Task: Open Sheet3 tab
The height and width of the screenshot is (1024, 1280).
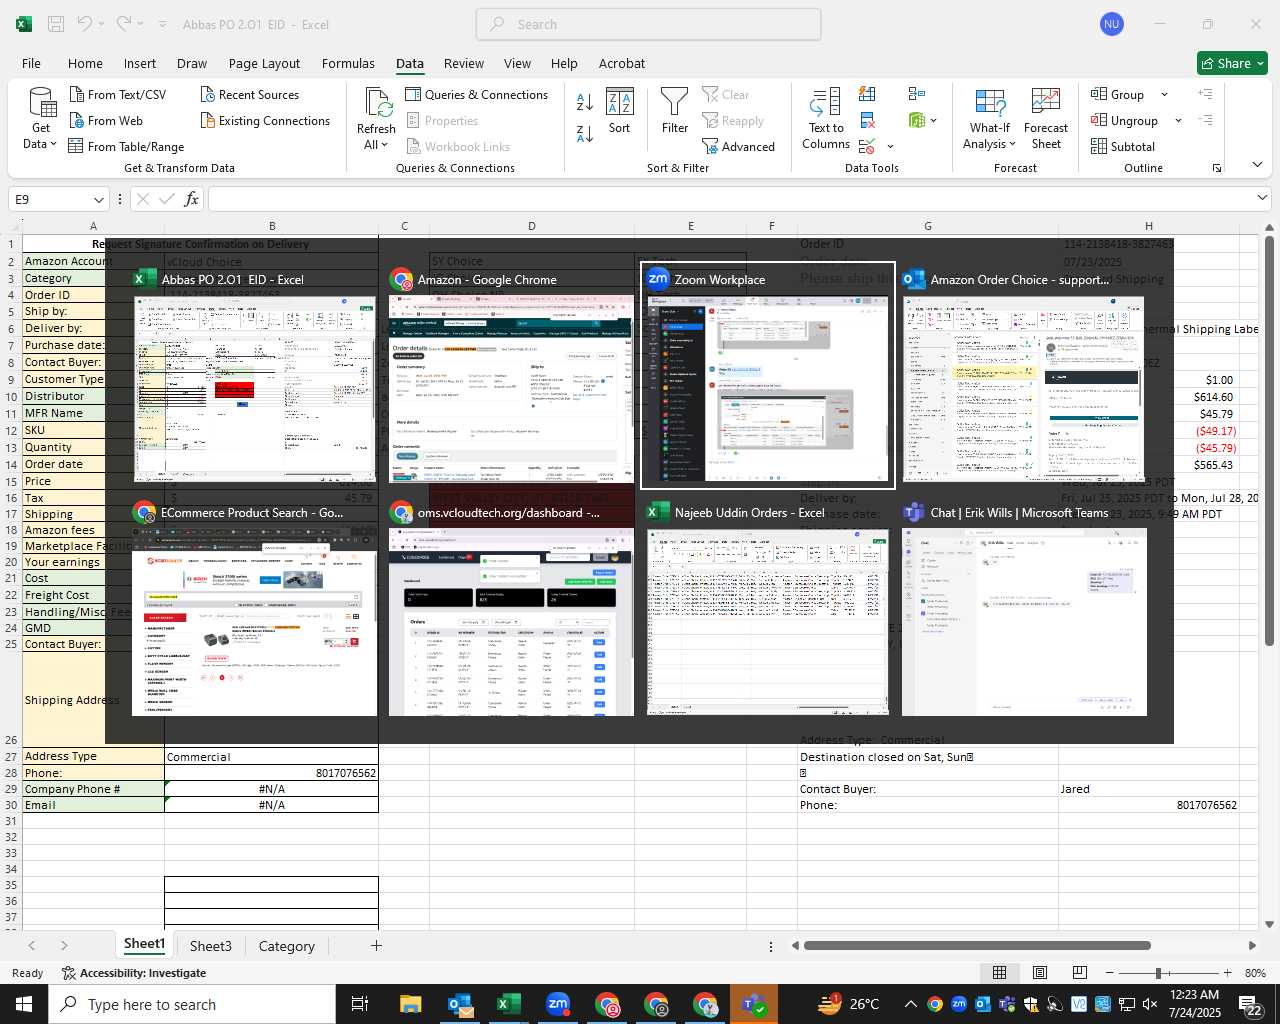Action: 210,946
